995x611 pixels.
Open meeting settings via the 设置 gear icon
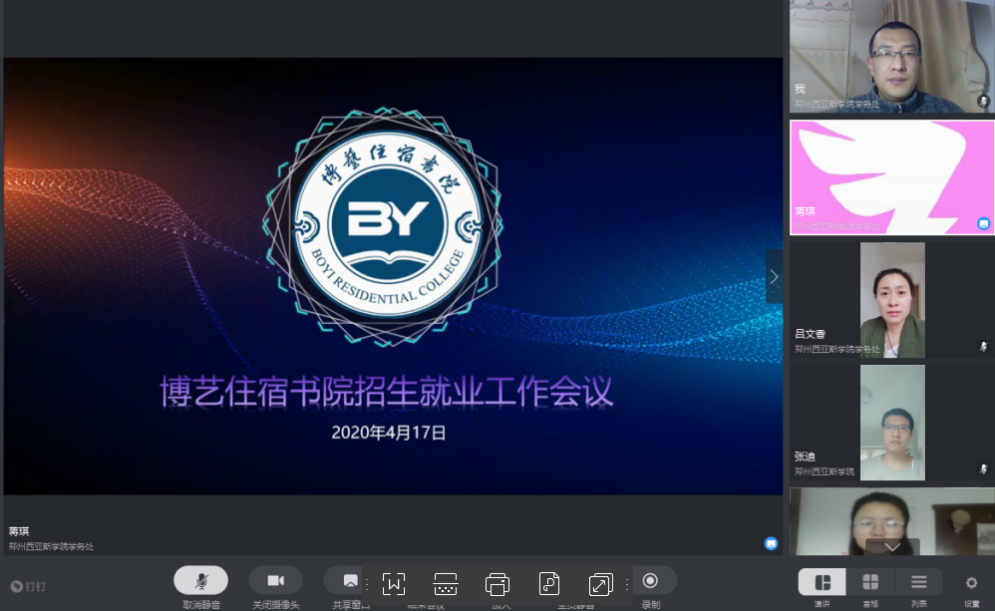(970, 583)
